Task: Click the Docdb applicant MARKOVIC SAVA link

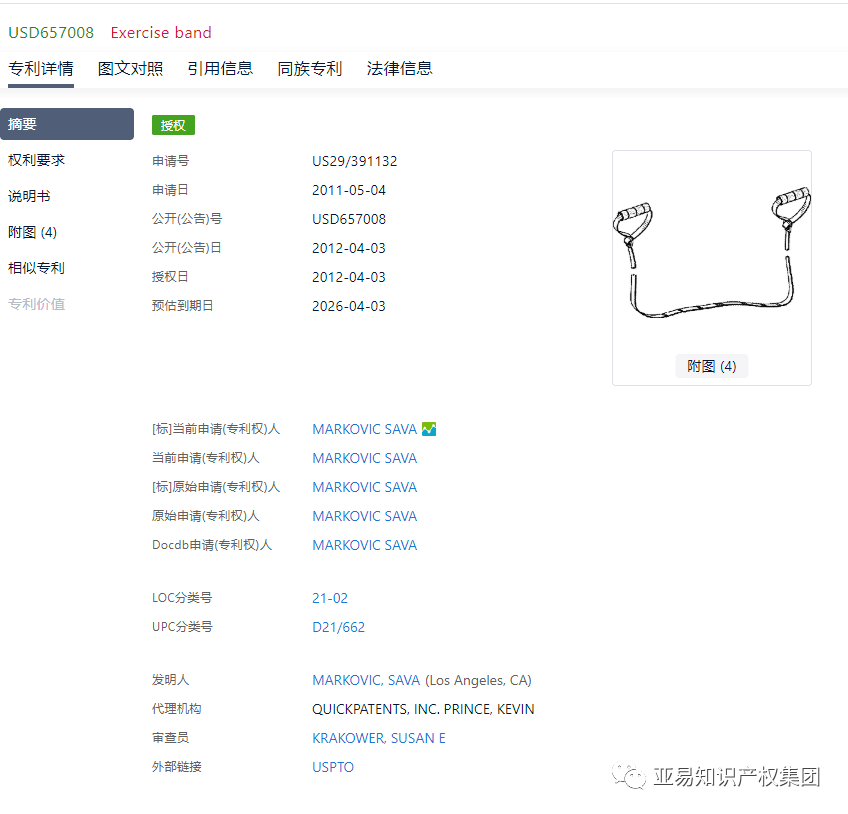Action: [x=365, y=545]
